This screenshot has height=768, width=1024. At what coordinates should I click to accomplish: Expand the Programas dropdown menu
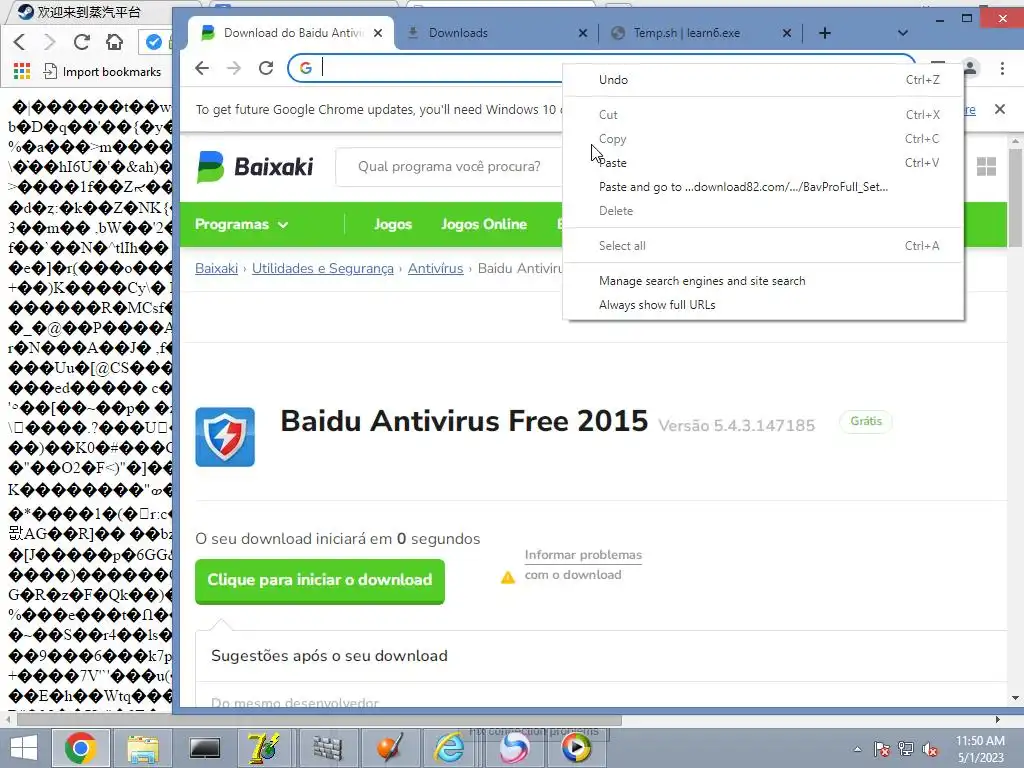tap(241, 225)
